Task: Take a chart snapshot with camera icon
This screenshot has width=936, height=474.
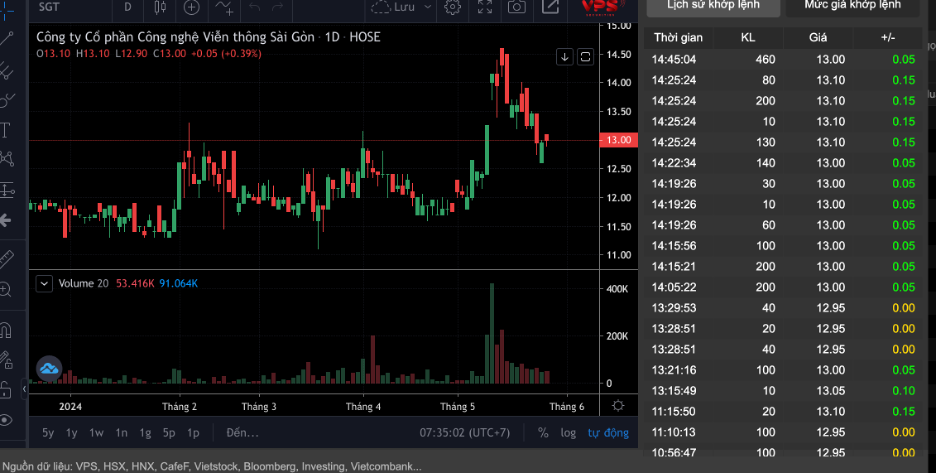Action: [x=517, y=7]
